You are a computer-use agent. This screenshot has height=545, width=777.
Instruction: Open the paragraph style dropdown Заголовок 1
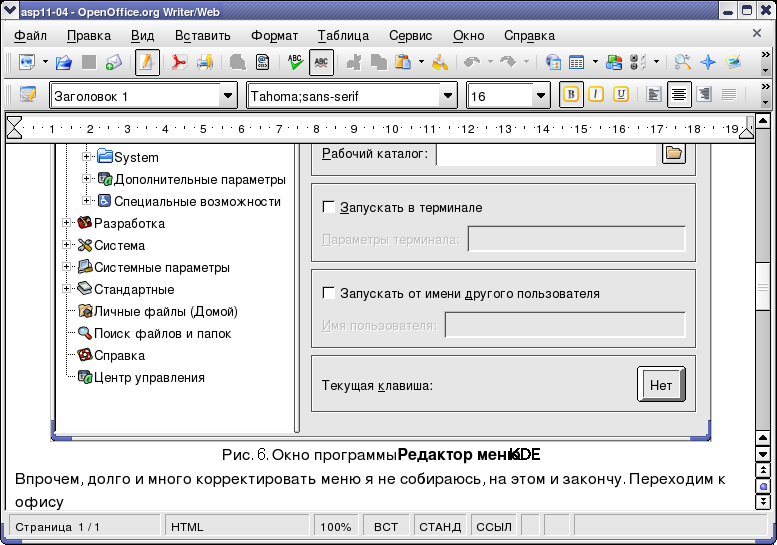coord(227,96)
